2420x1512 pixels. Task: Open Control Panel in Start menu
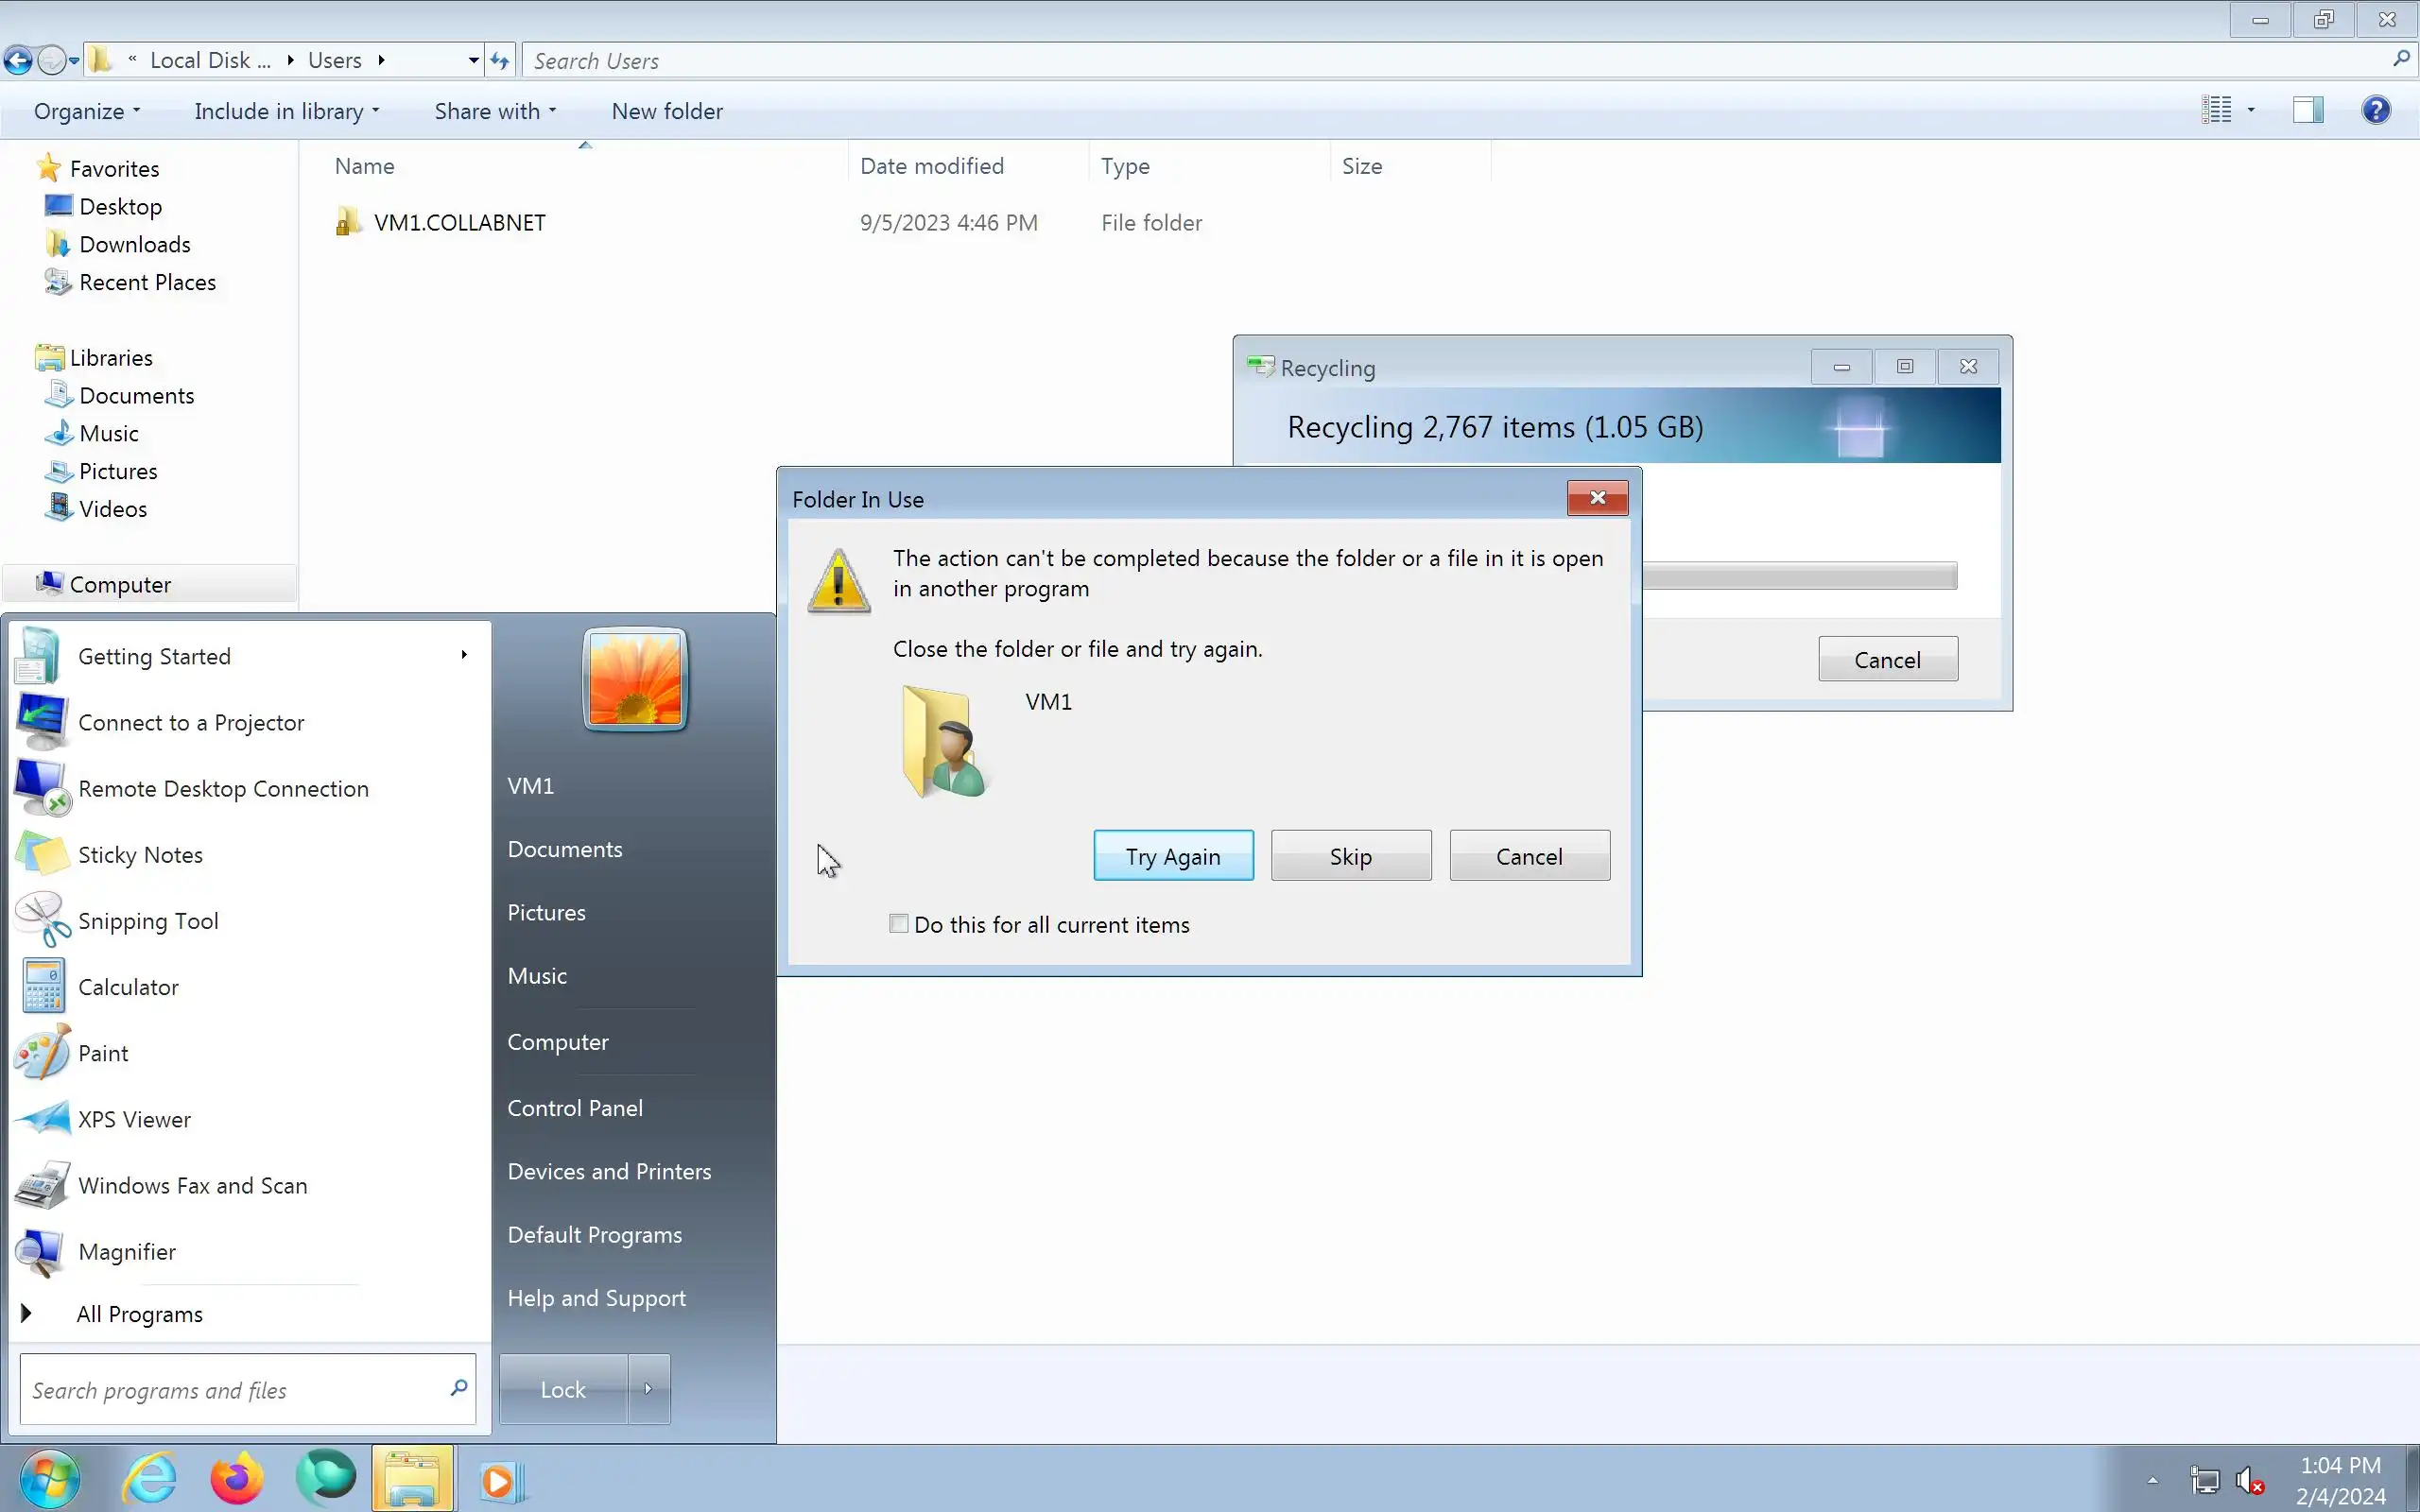click(x=574, y=1108)
